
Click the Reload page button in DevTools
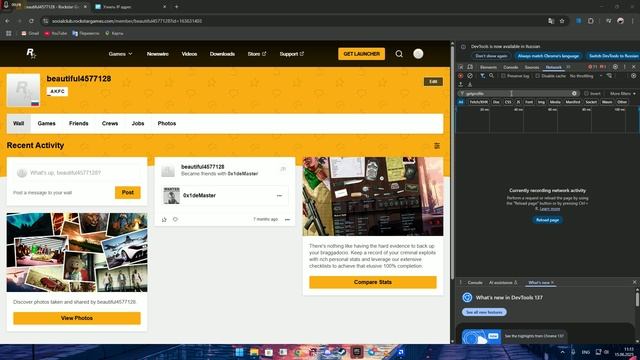point(547,220)
